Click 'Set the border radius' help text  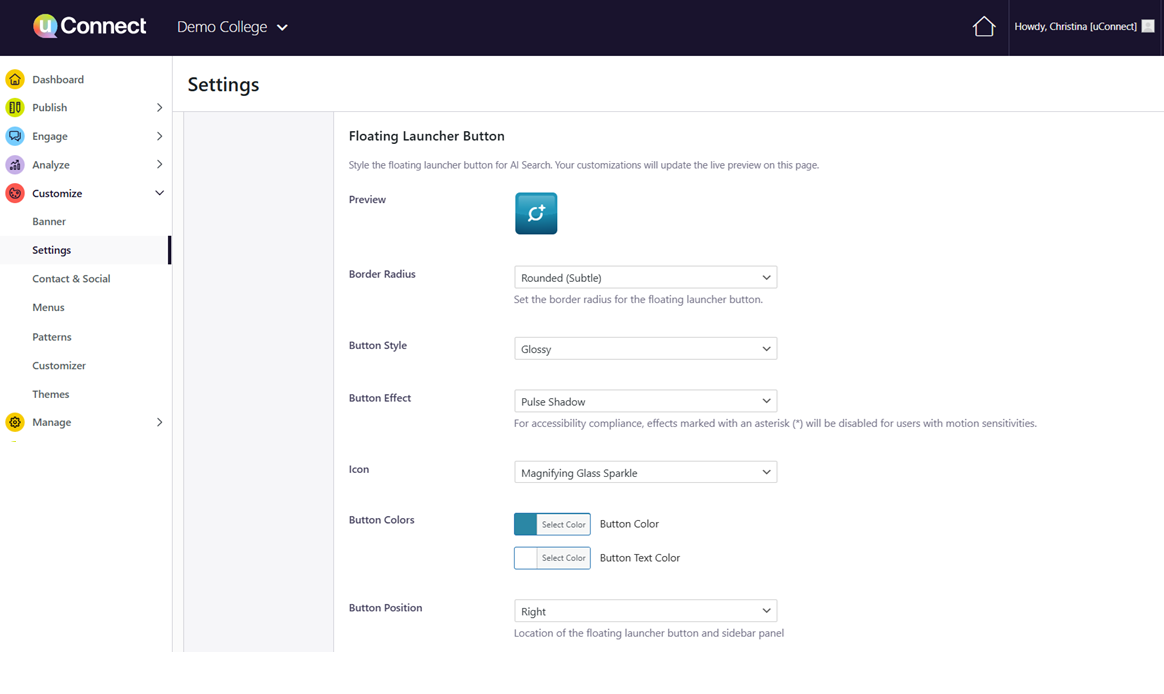click(638, 299)
